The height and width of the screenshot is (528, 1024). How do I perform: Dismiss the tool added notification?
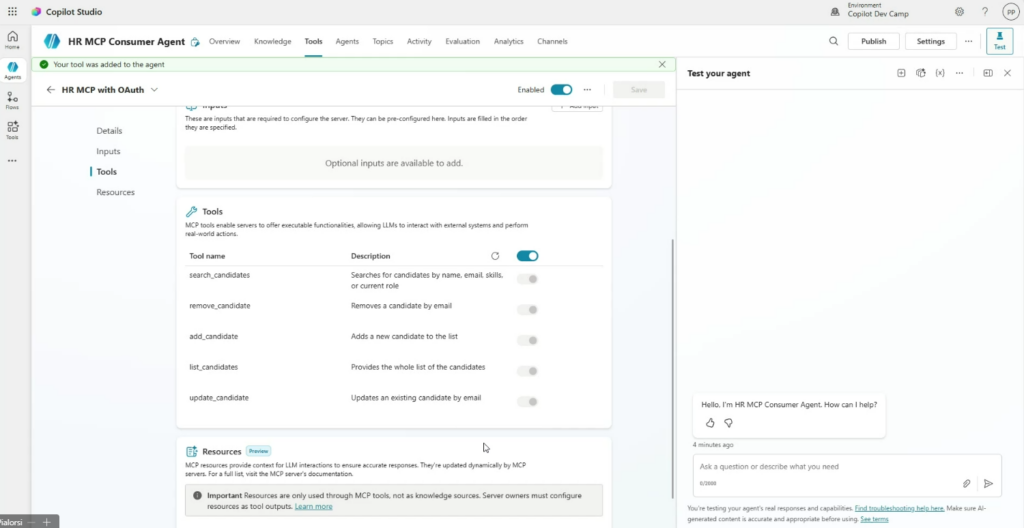pyautogui.click(x=662, y=65)
